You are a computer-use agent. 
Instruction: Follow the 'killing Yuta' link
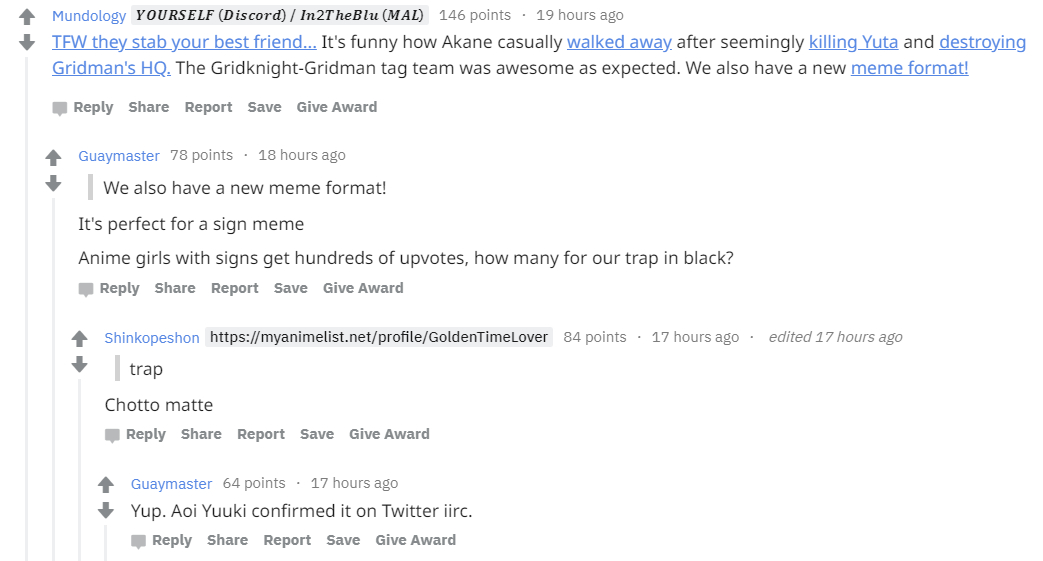pos(853,42)
